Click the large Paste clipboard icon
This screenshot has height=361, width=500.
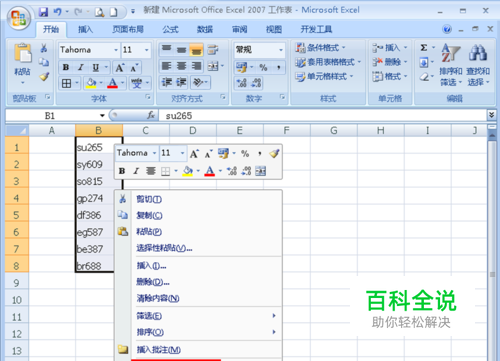click(x=23, y=53)
